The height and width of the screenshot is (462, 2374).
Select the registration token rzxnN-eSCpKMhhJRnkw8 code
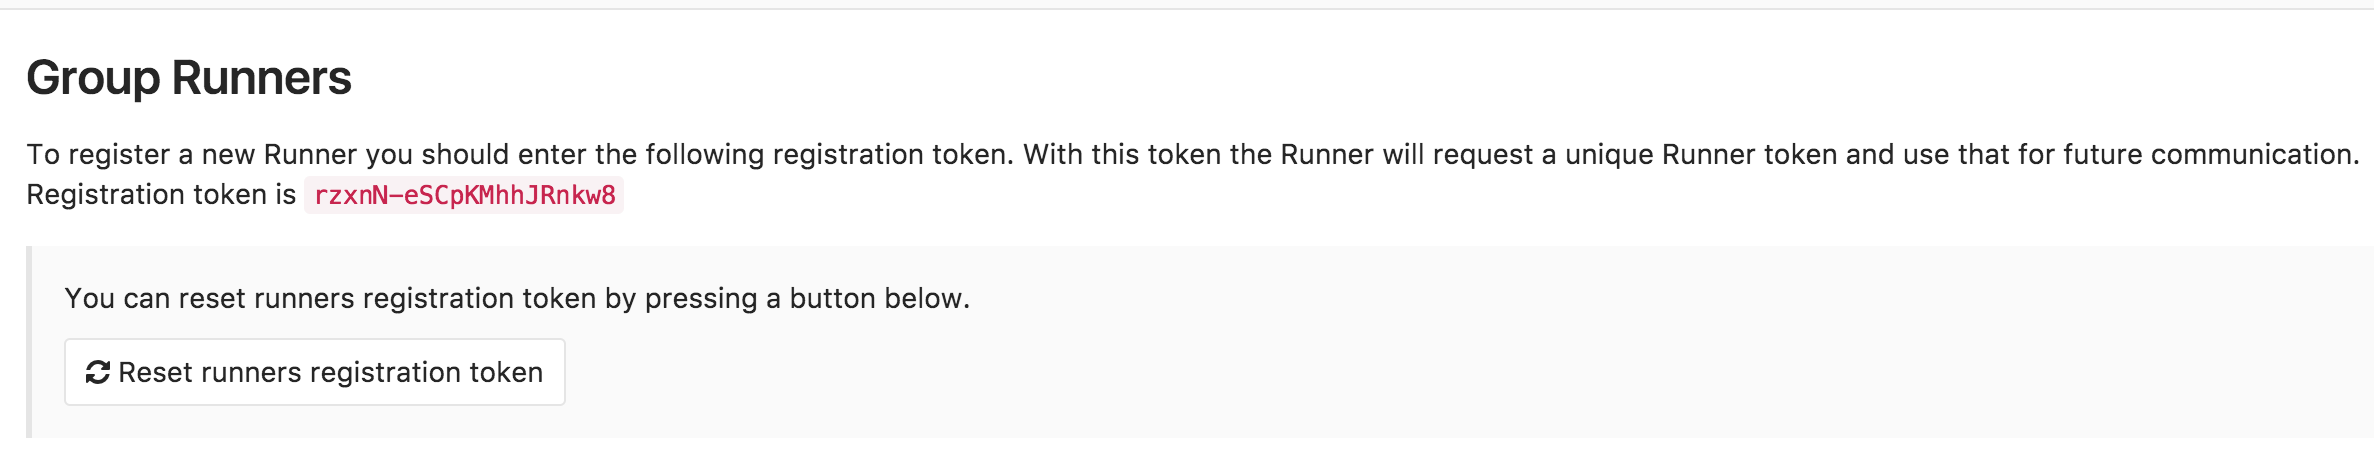[x=464, y=195]
